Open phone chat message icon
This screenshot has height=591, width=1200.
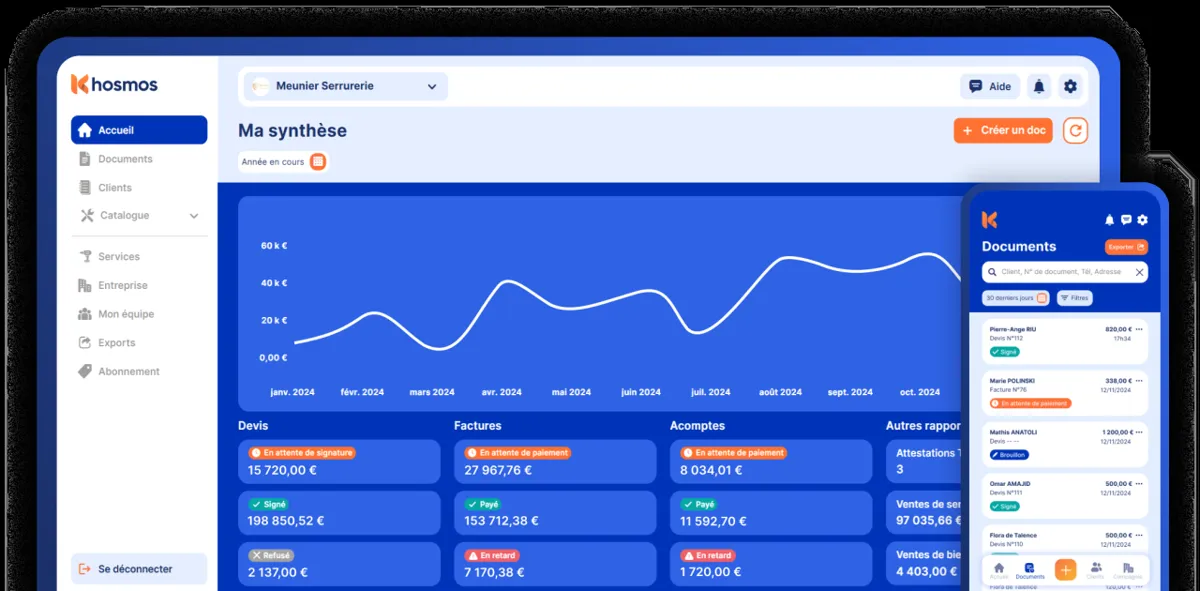[1126, 220]
